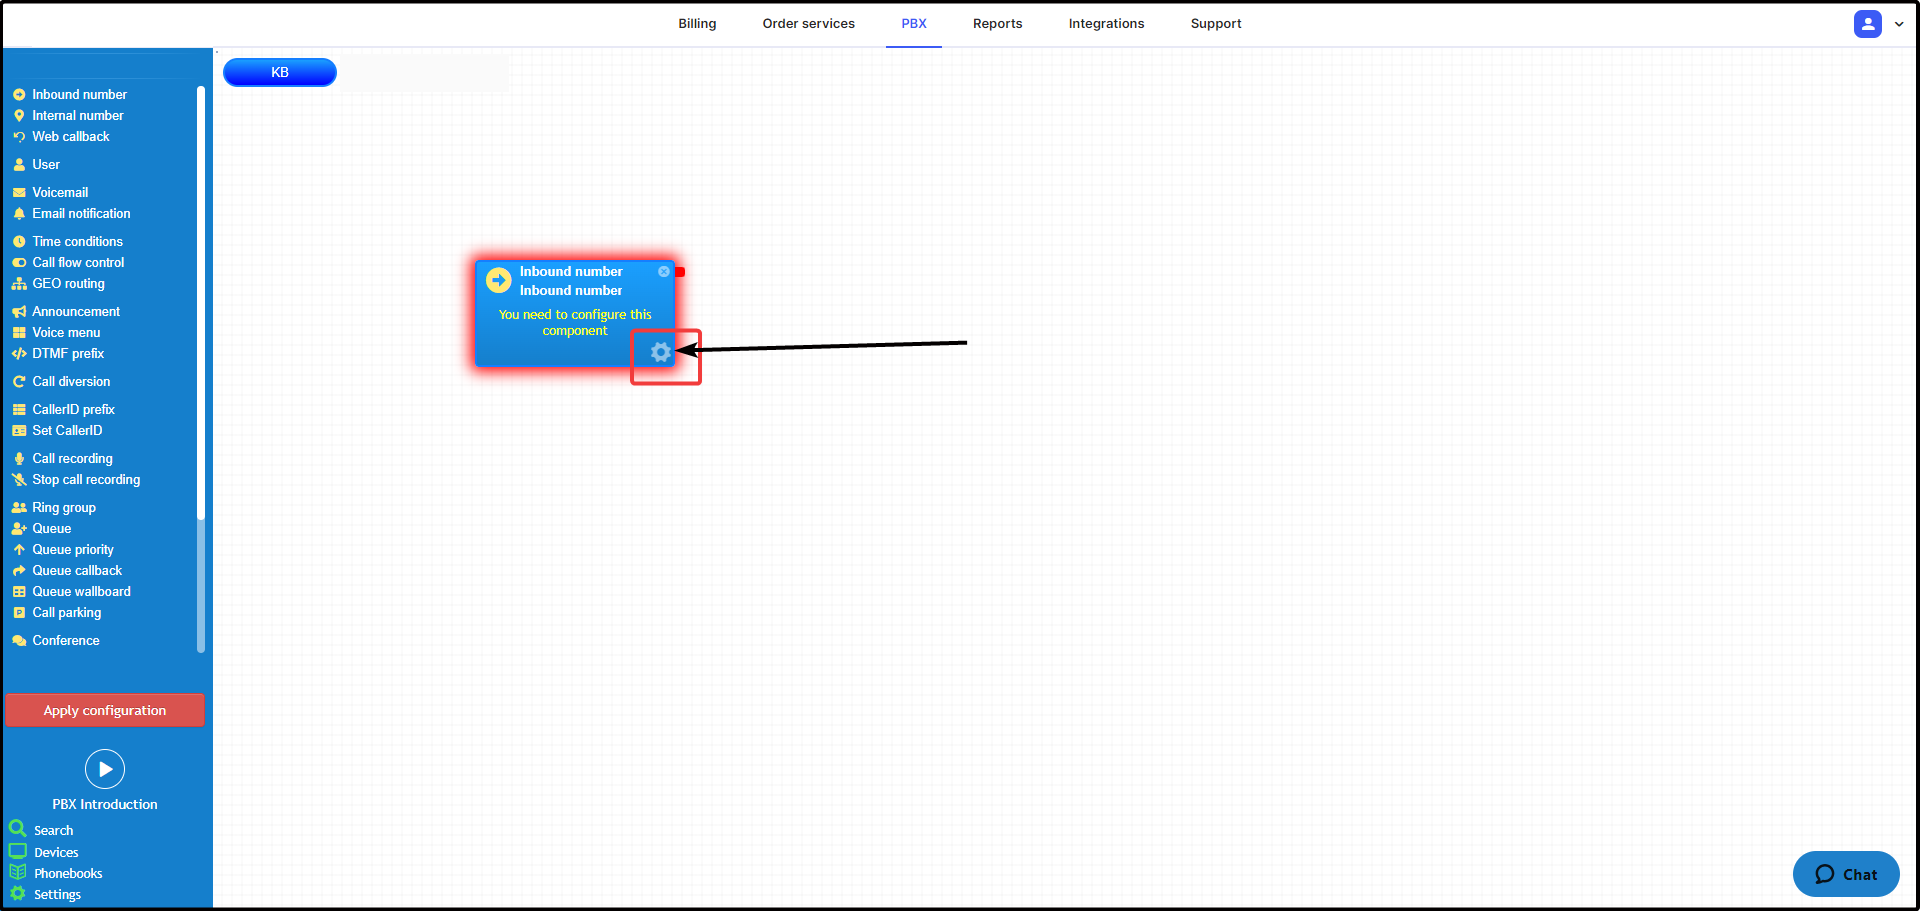The width and height of the screenshot is (1920, 911).
Task: Open the user account avatar icon
Action: coord(1867,24)
